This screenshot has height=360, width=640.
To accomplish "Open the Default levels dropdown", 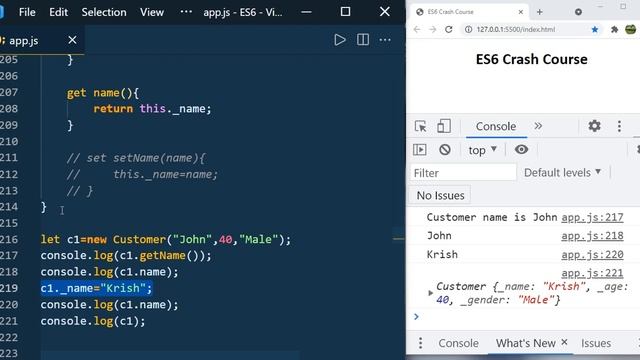I will [562, 173].
